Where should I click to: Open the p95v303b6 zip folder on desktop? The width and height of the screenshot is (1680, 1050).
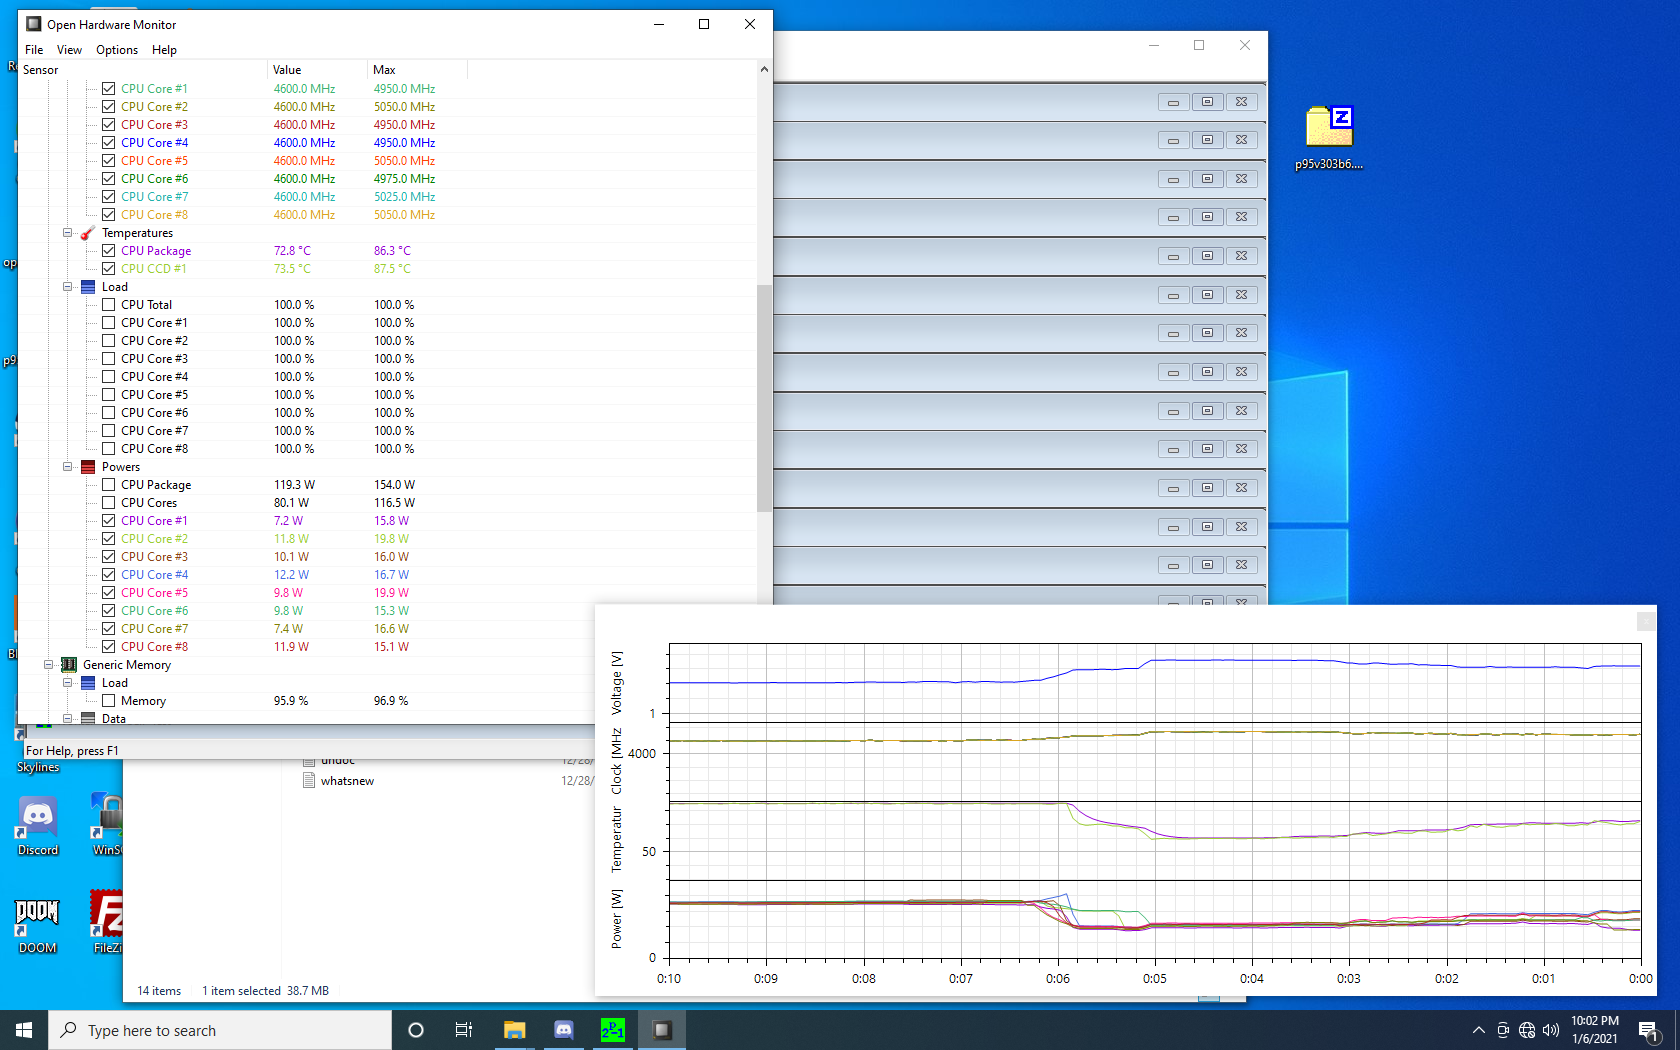[x=1328, y=128]
